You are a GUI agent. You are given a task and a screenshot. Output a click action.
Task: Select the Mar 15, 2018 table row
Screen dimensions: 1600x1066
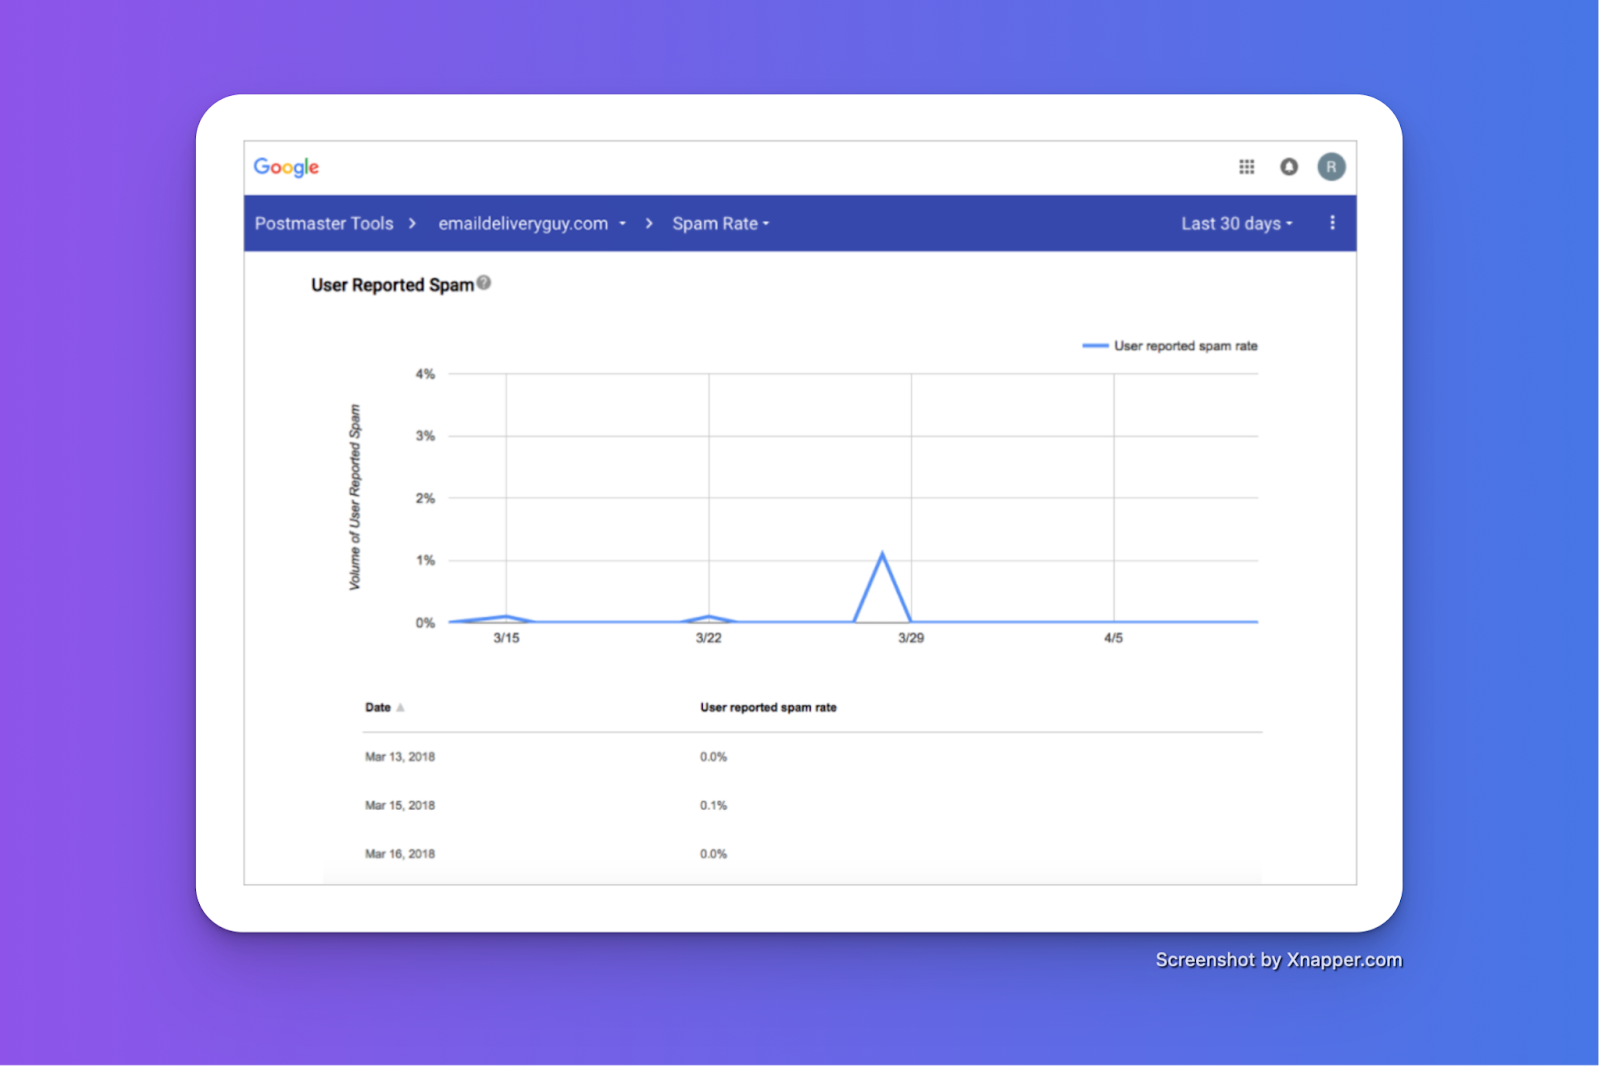click(x=400, y=806)
